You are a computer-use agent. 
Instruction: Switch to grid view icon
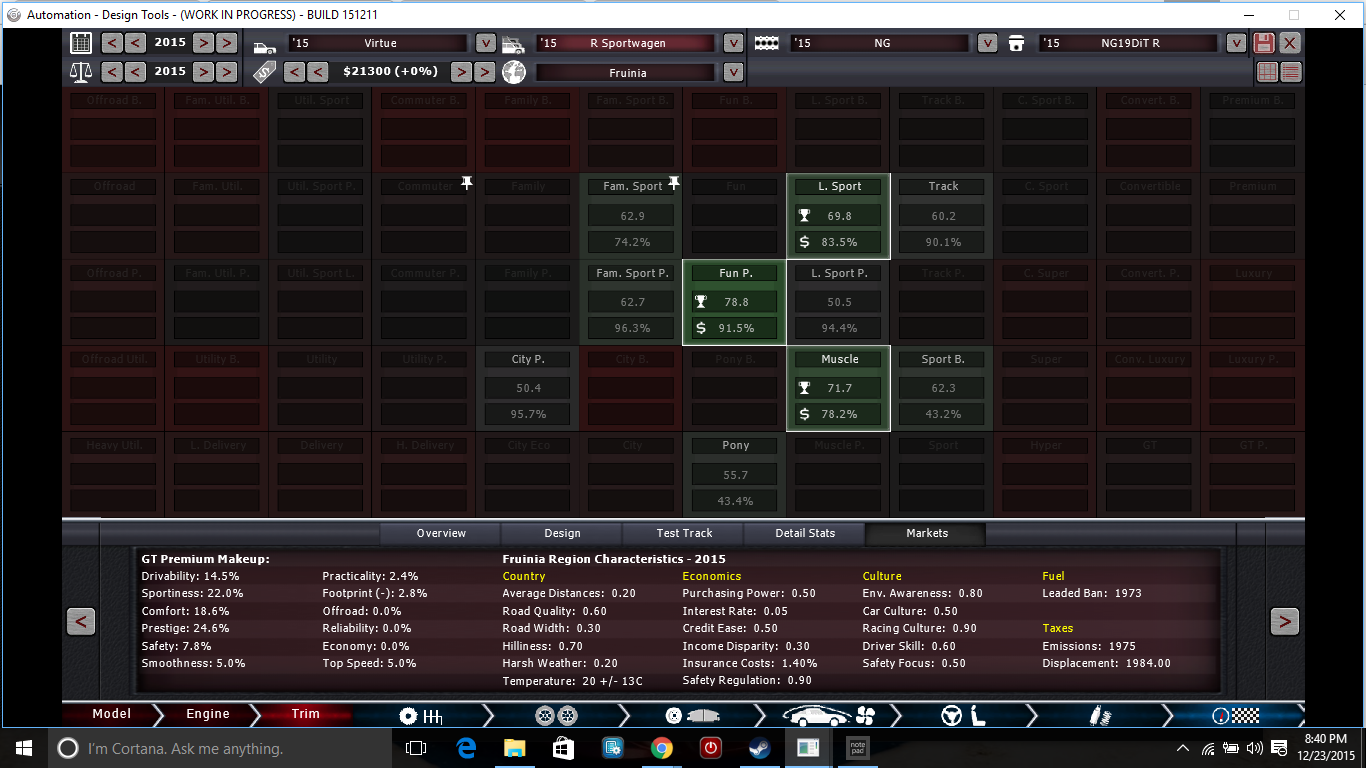(1268, 72)
